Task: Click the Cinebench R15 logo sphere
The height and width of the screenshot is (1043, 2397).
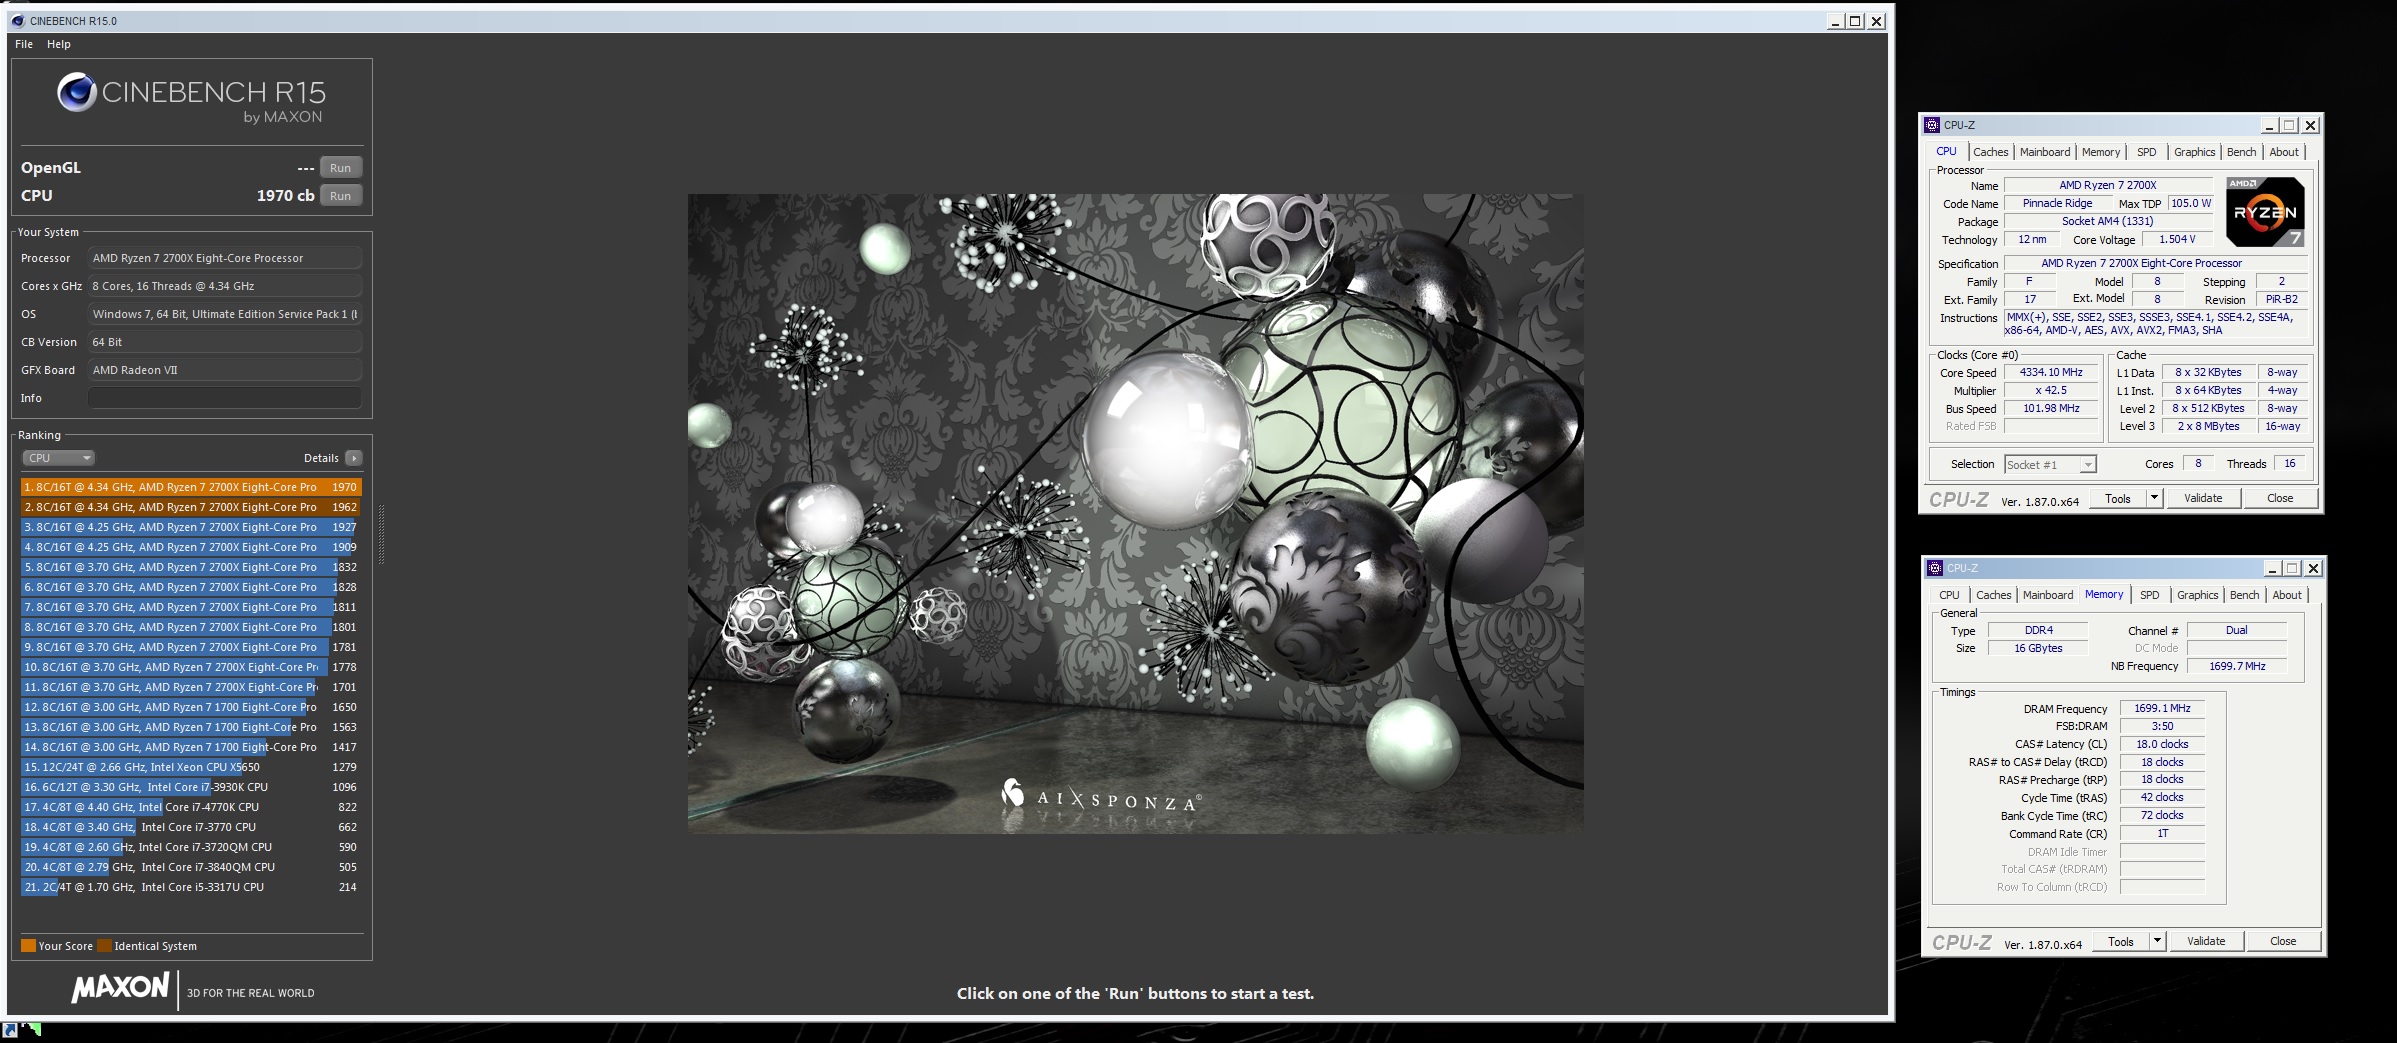Action: (76, 92)
